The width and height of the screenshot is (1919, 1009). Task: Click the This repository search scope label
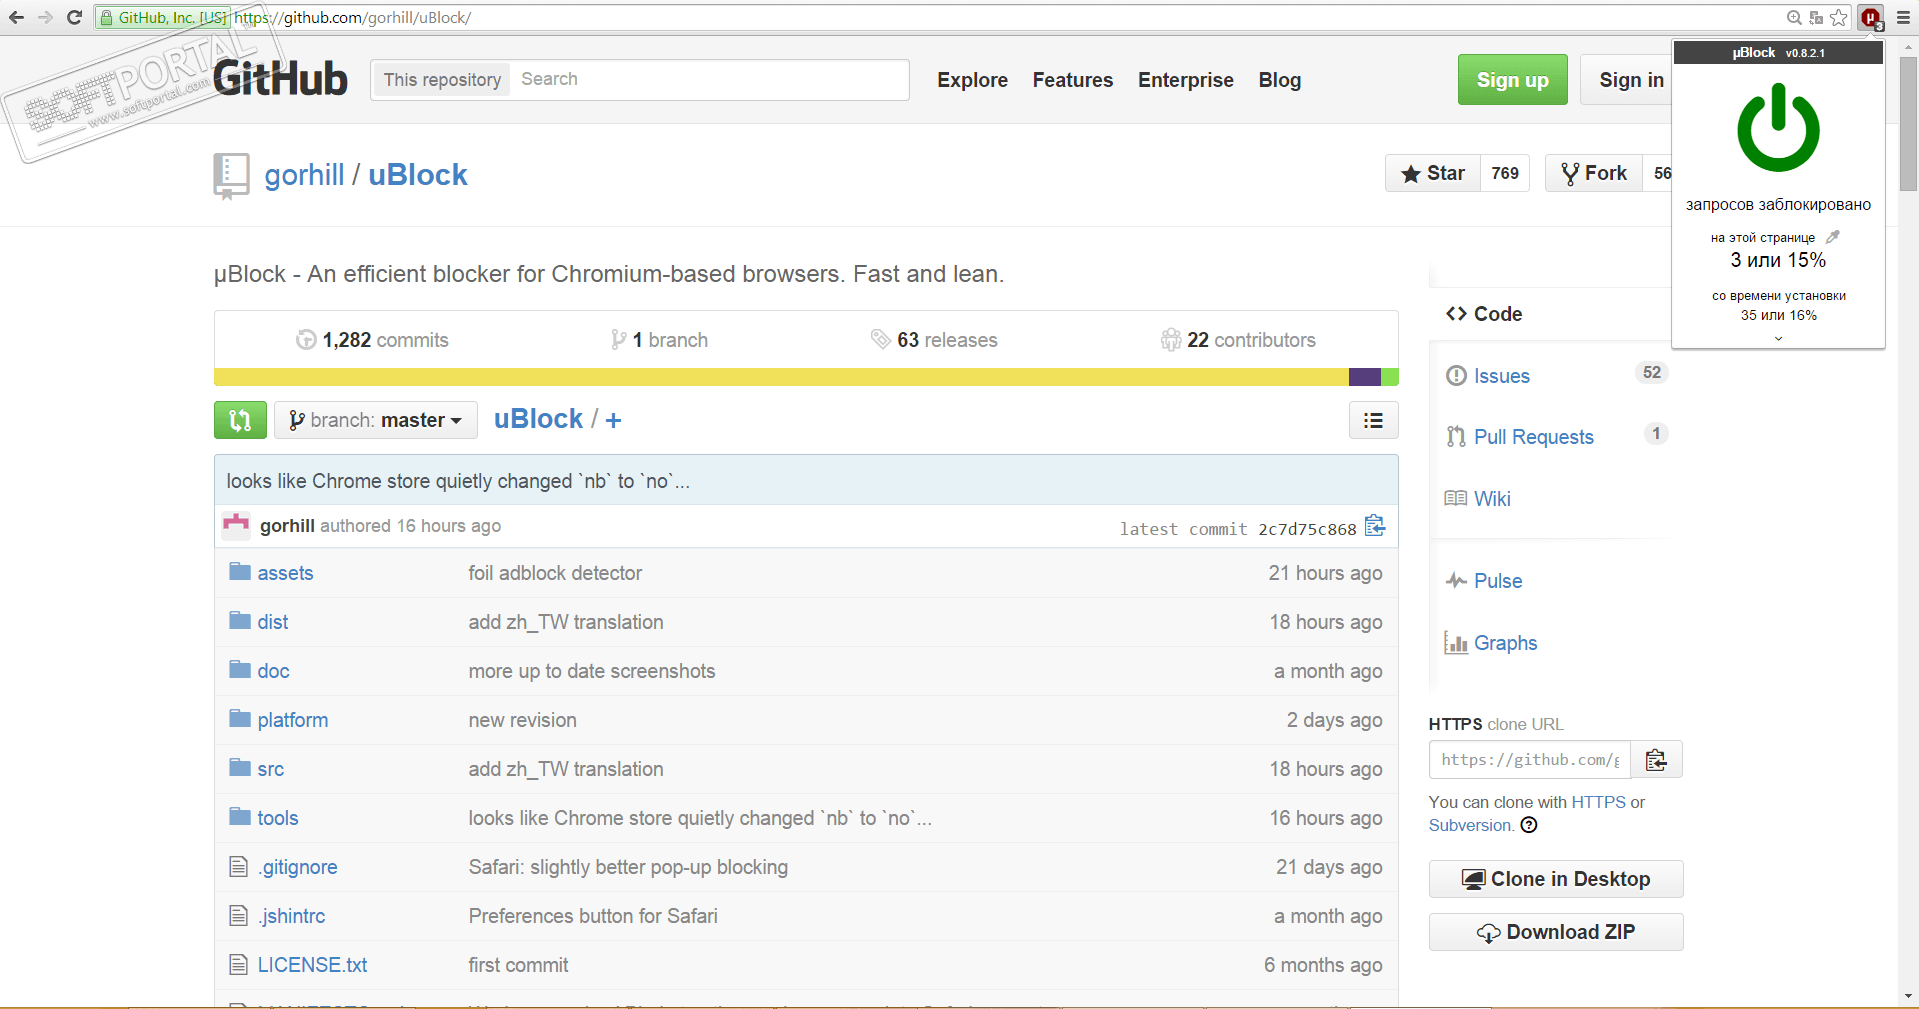pyautogui.click(x=442, y=80)
